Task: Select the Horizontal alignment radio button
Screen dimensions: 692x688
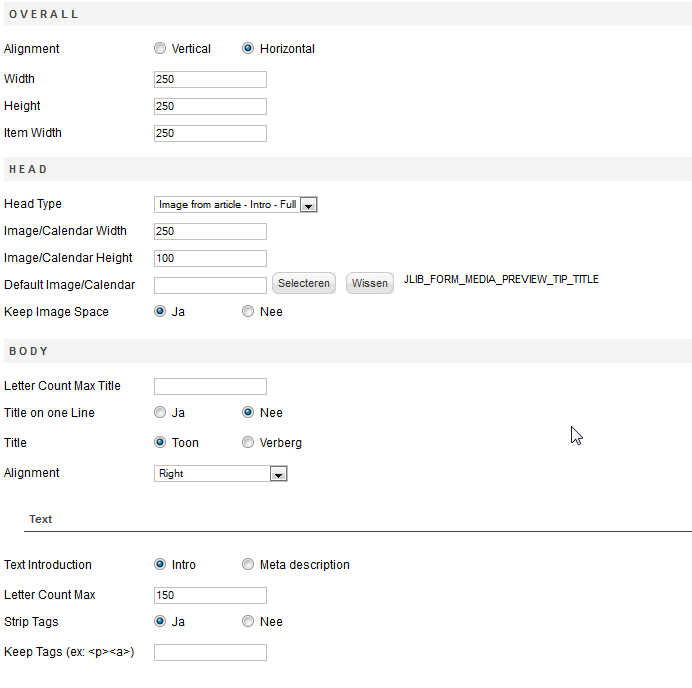Action: click(248, 49)
